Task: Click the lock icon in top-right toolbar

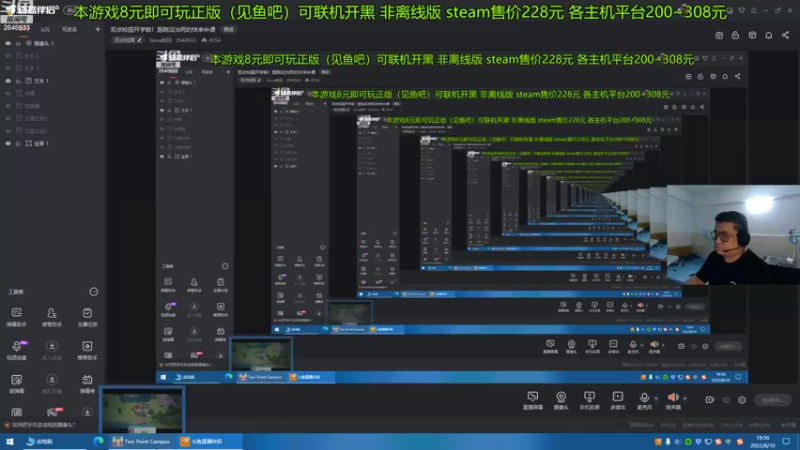Action: click(x=735, y=35)
